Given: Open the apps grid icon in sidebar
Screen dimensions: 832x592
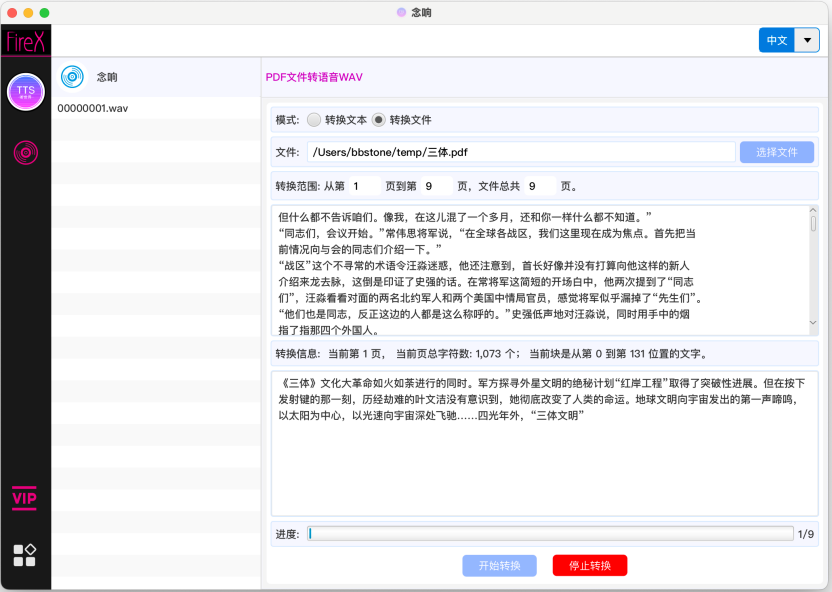Looking at the screenshot, I should tap(24, 555).
